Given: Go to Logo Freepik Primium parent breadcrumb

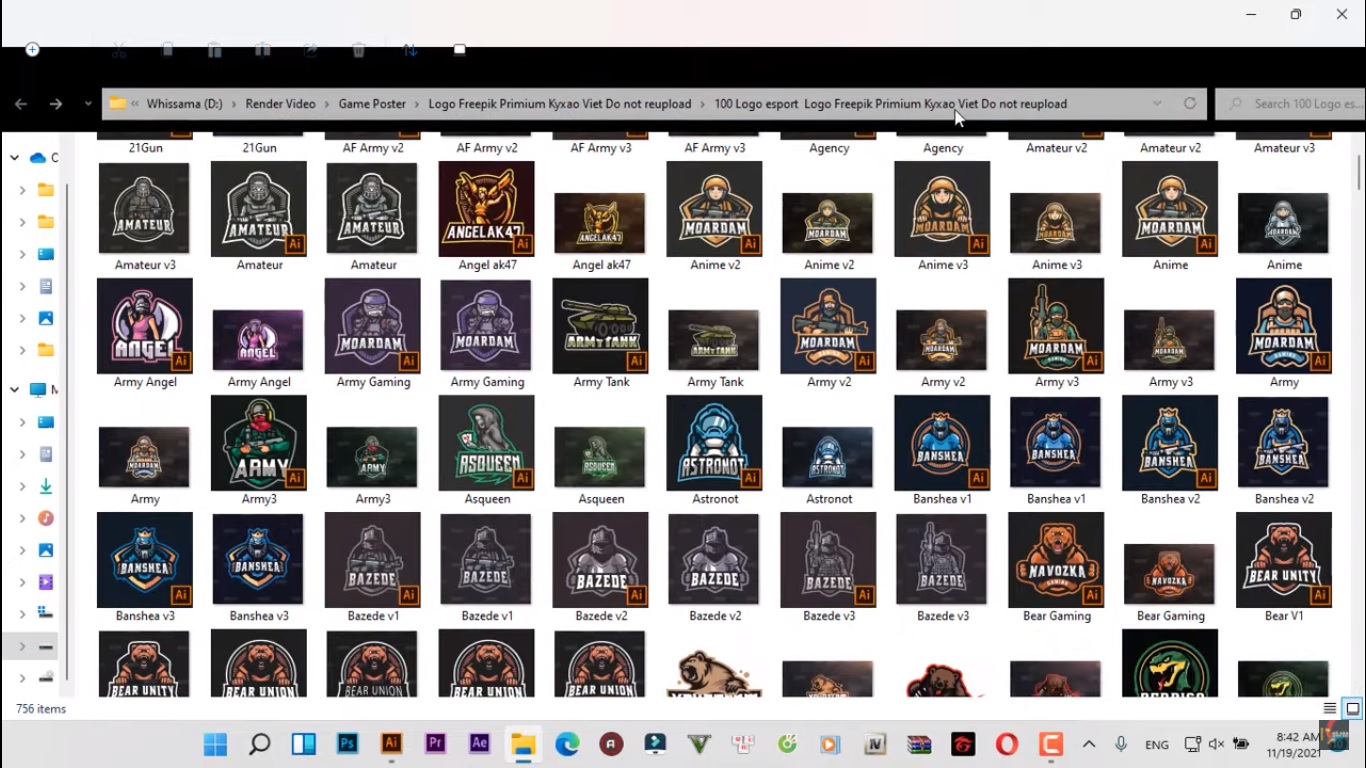Looking at the screenshot, I should [x=560, y=104].
